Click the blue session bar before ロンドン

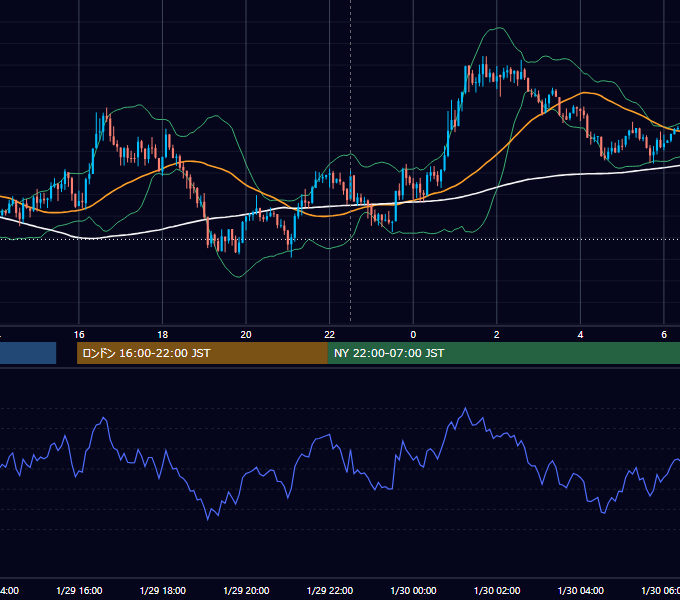28,353
